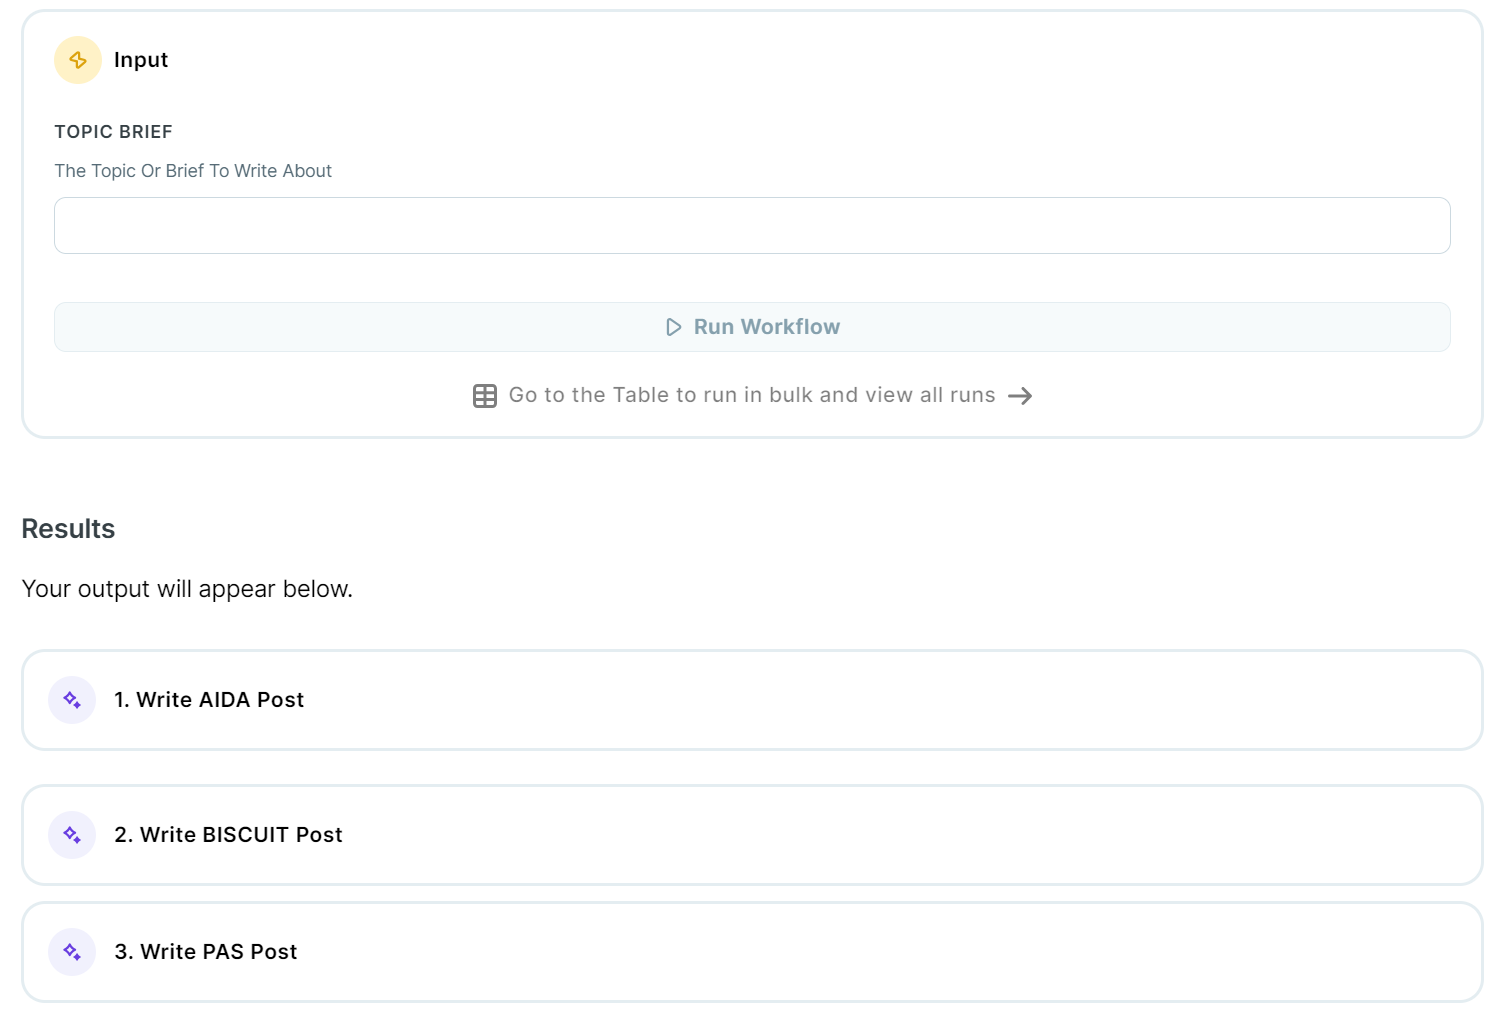Select the 'Input' section heading
The height and width of the screenshot is (1017, 1499).
141,60
